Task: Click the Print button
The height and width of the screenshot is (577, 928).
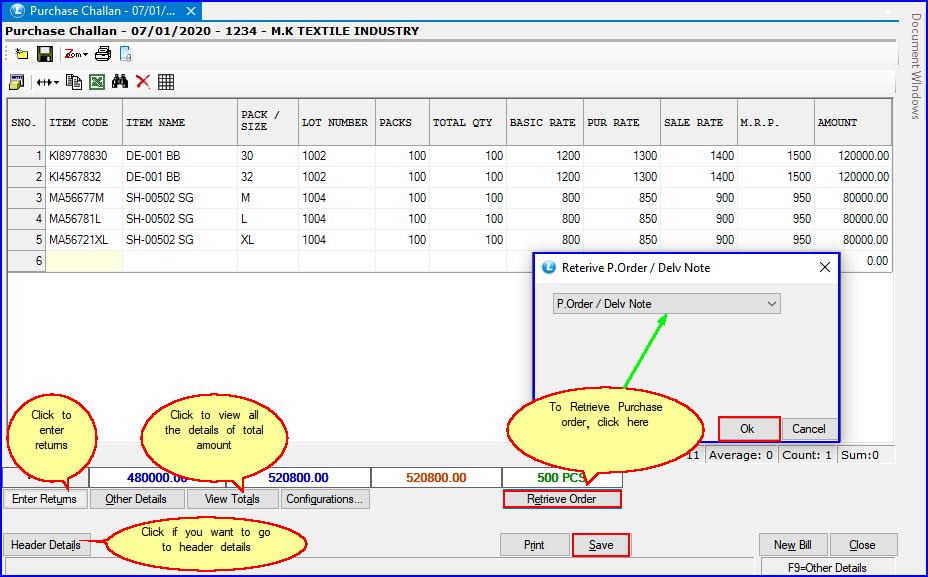Action: tap(534, 545)
